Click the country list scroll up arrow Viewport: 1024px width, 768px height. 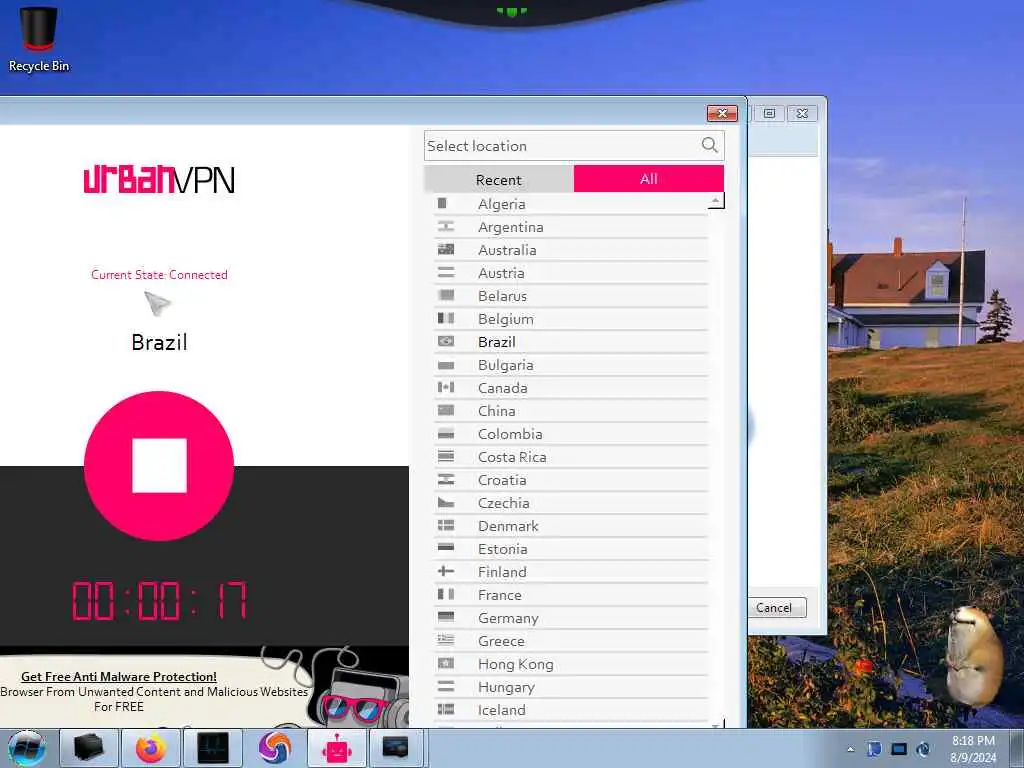[716, 200]
